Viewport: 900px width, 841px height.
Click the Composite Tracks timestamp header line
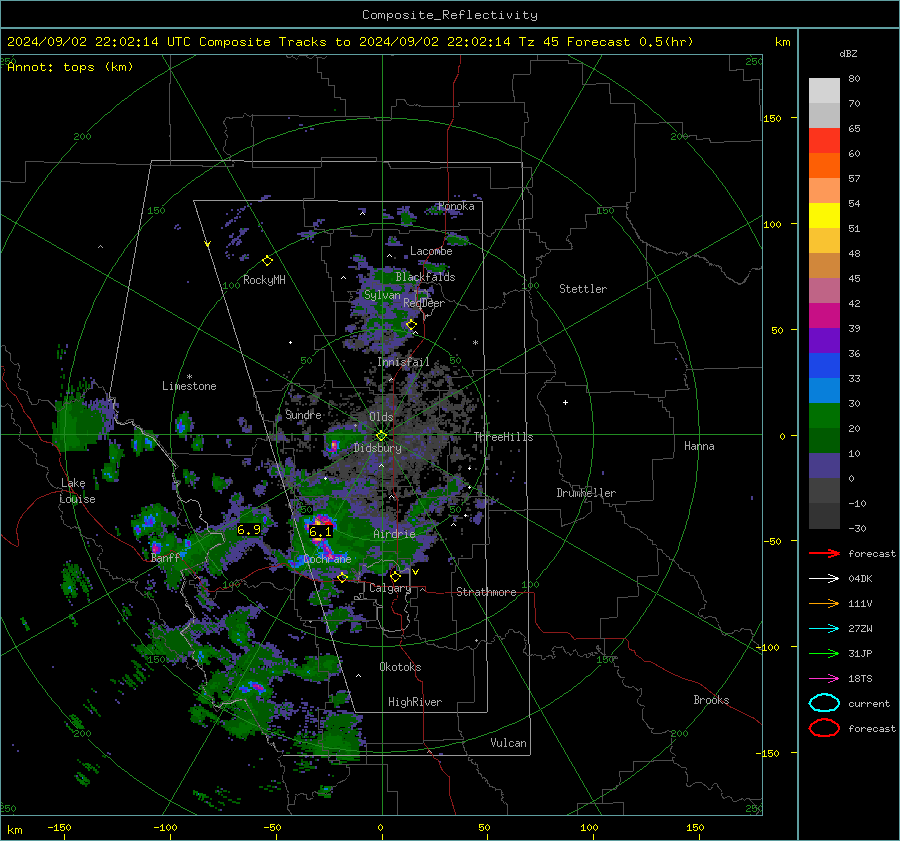350,42
